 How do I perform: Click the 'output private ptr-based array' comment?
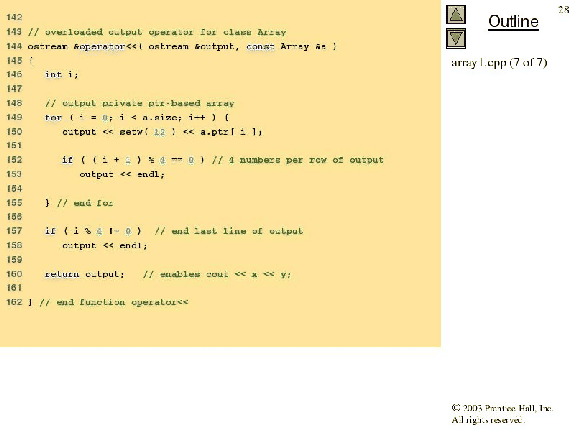pos(140,103)
